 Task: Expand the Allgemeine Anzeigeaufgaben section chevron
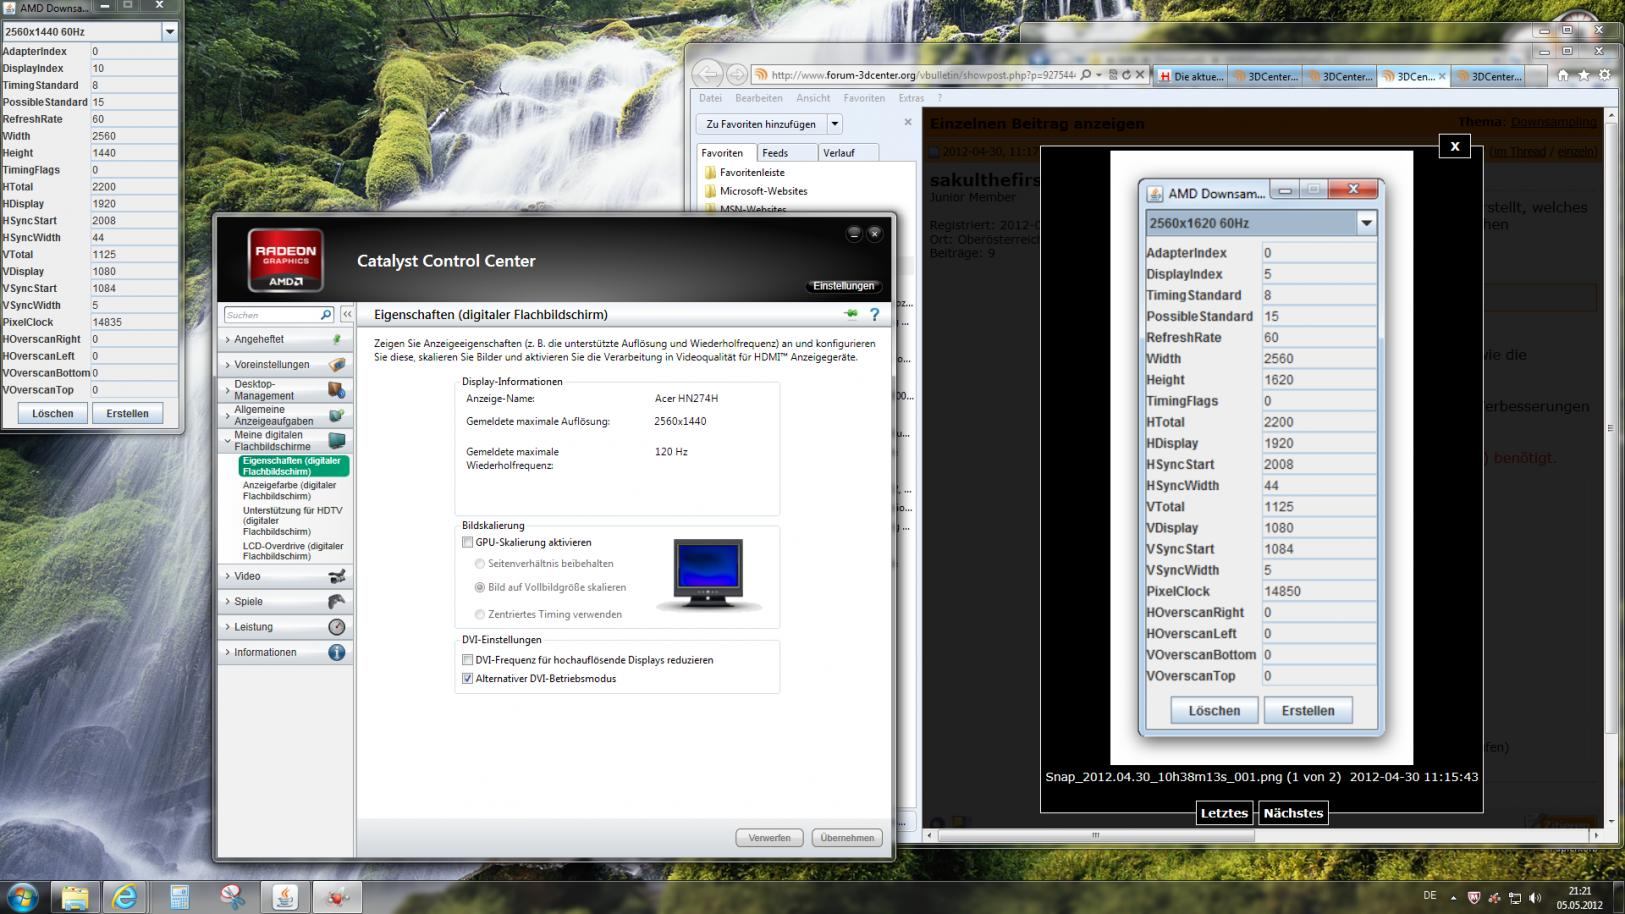[227, 415]
